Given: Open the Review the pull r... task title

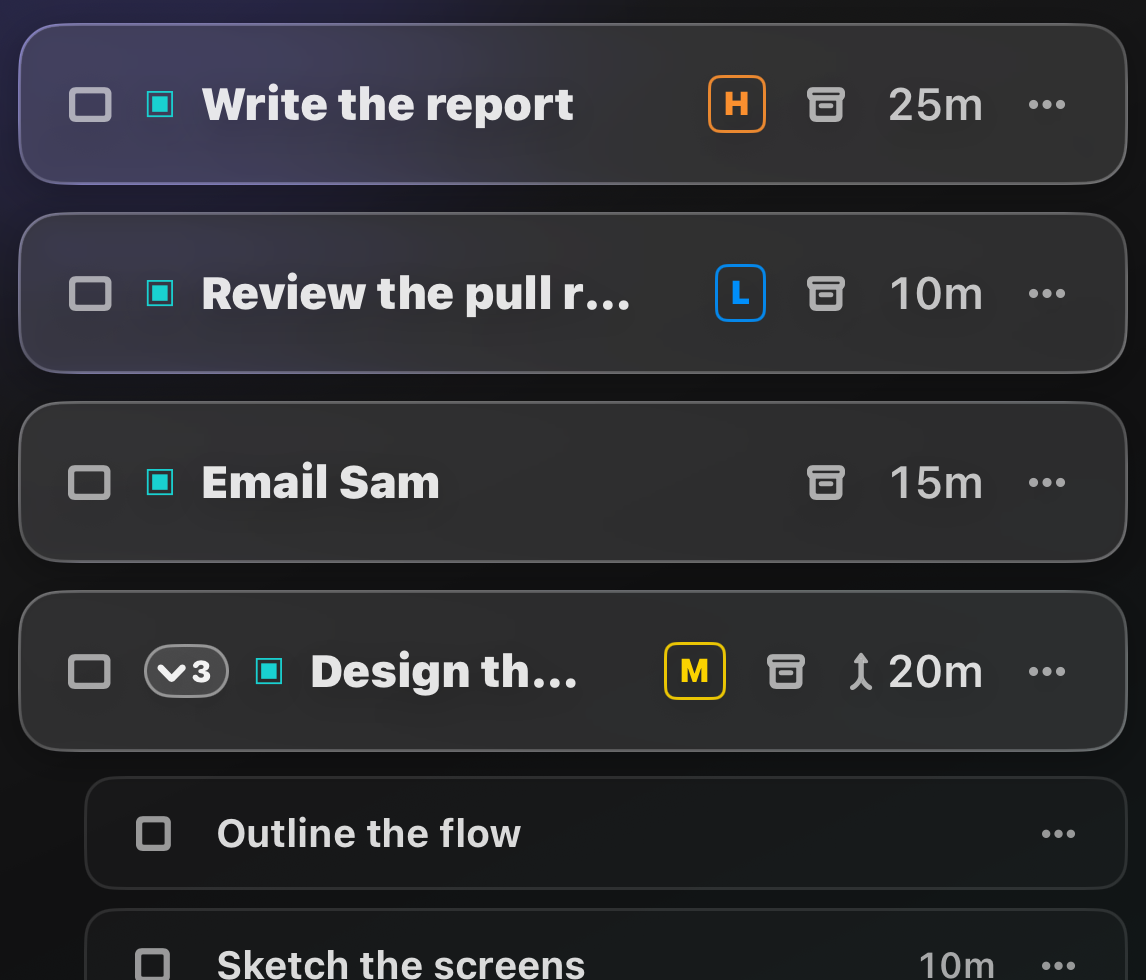Looking at the screenshot, I should click(x=416, y=294).
